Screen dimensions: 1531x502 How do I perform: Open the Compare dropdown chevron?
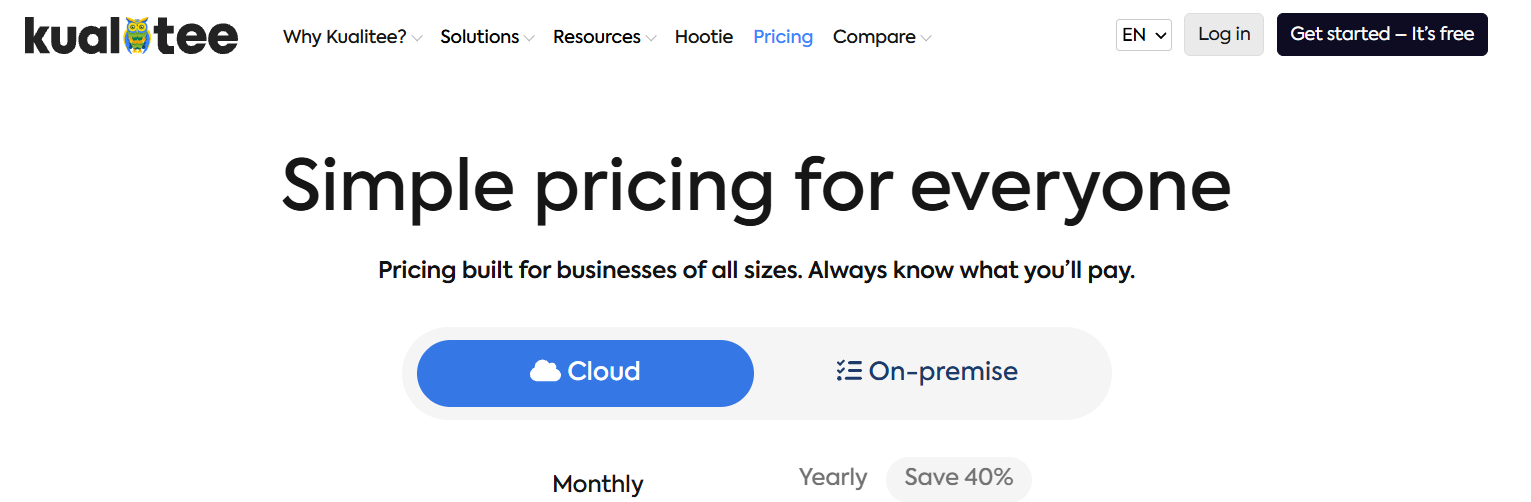pyautogui.click(x=927, y=38)
